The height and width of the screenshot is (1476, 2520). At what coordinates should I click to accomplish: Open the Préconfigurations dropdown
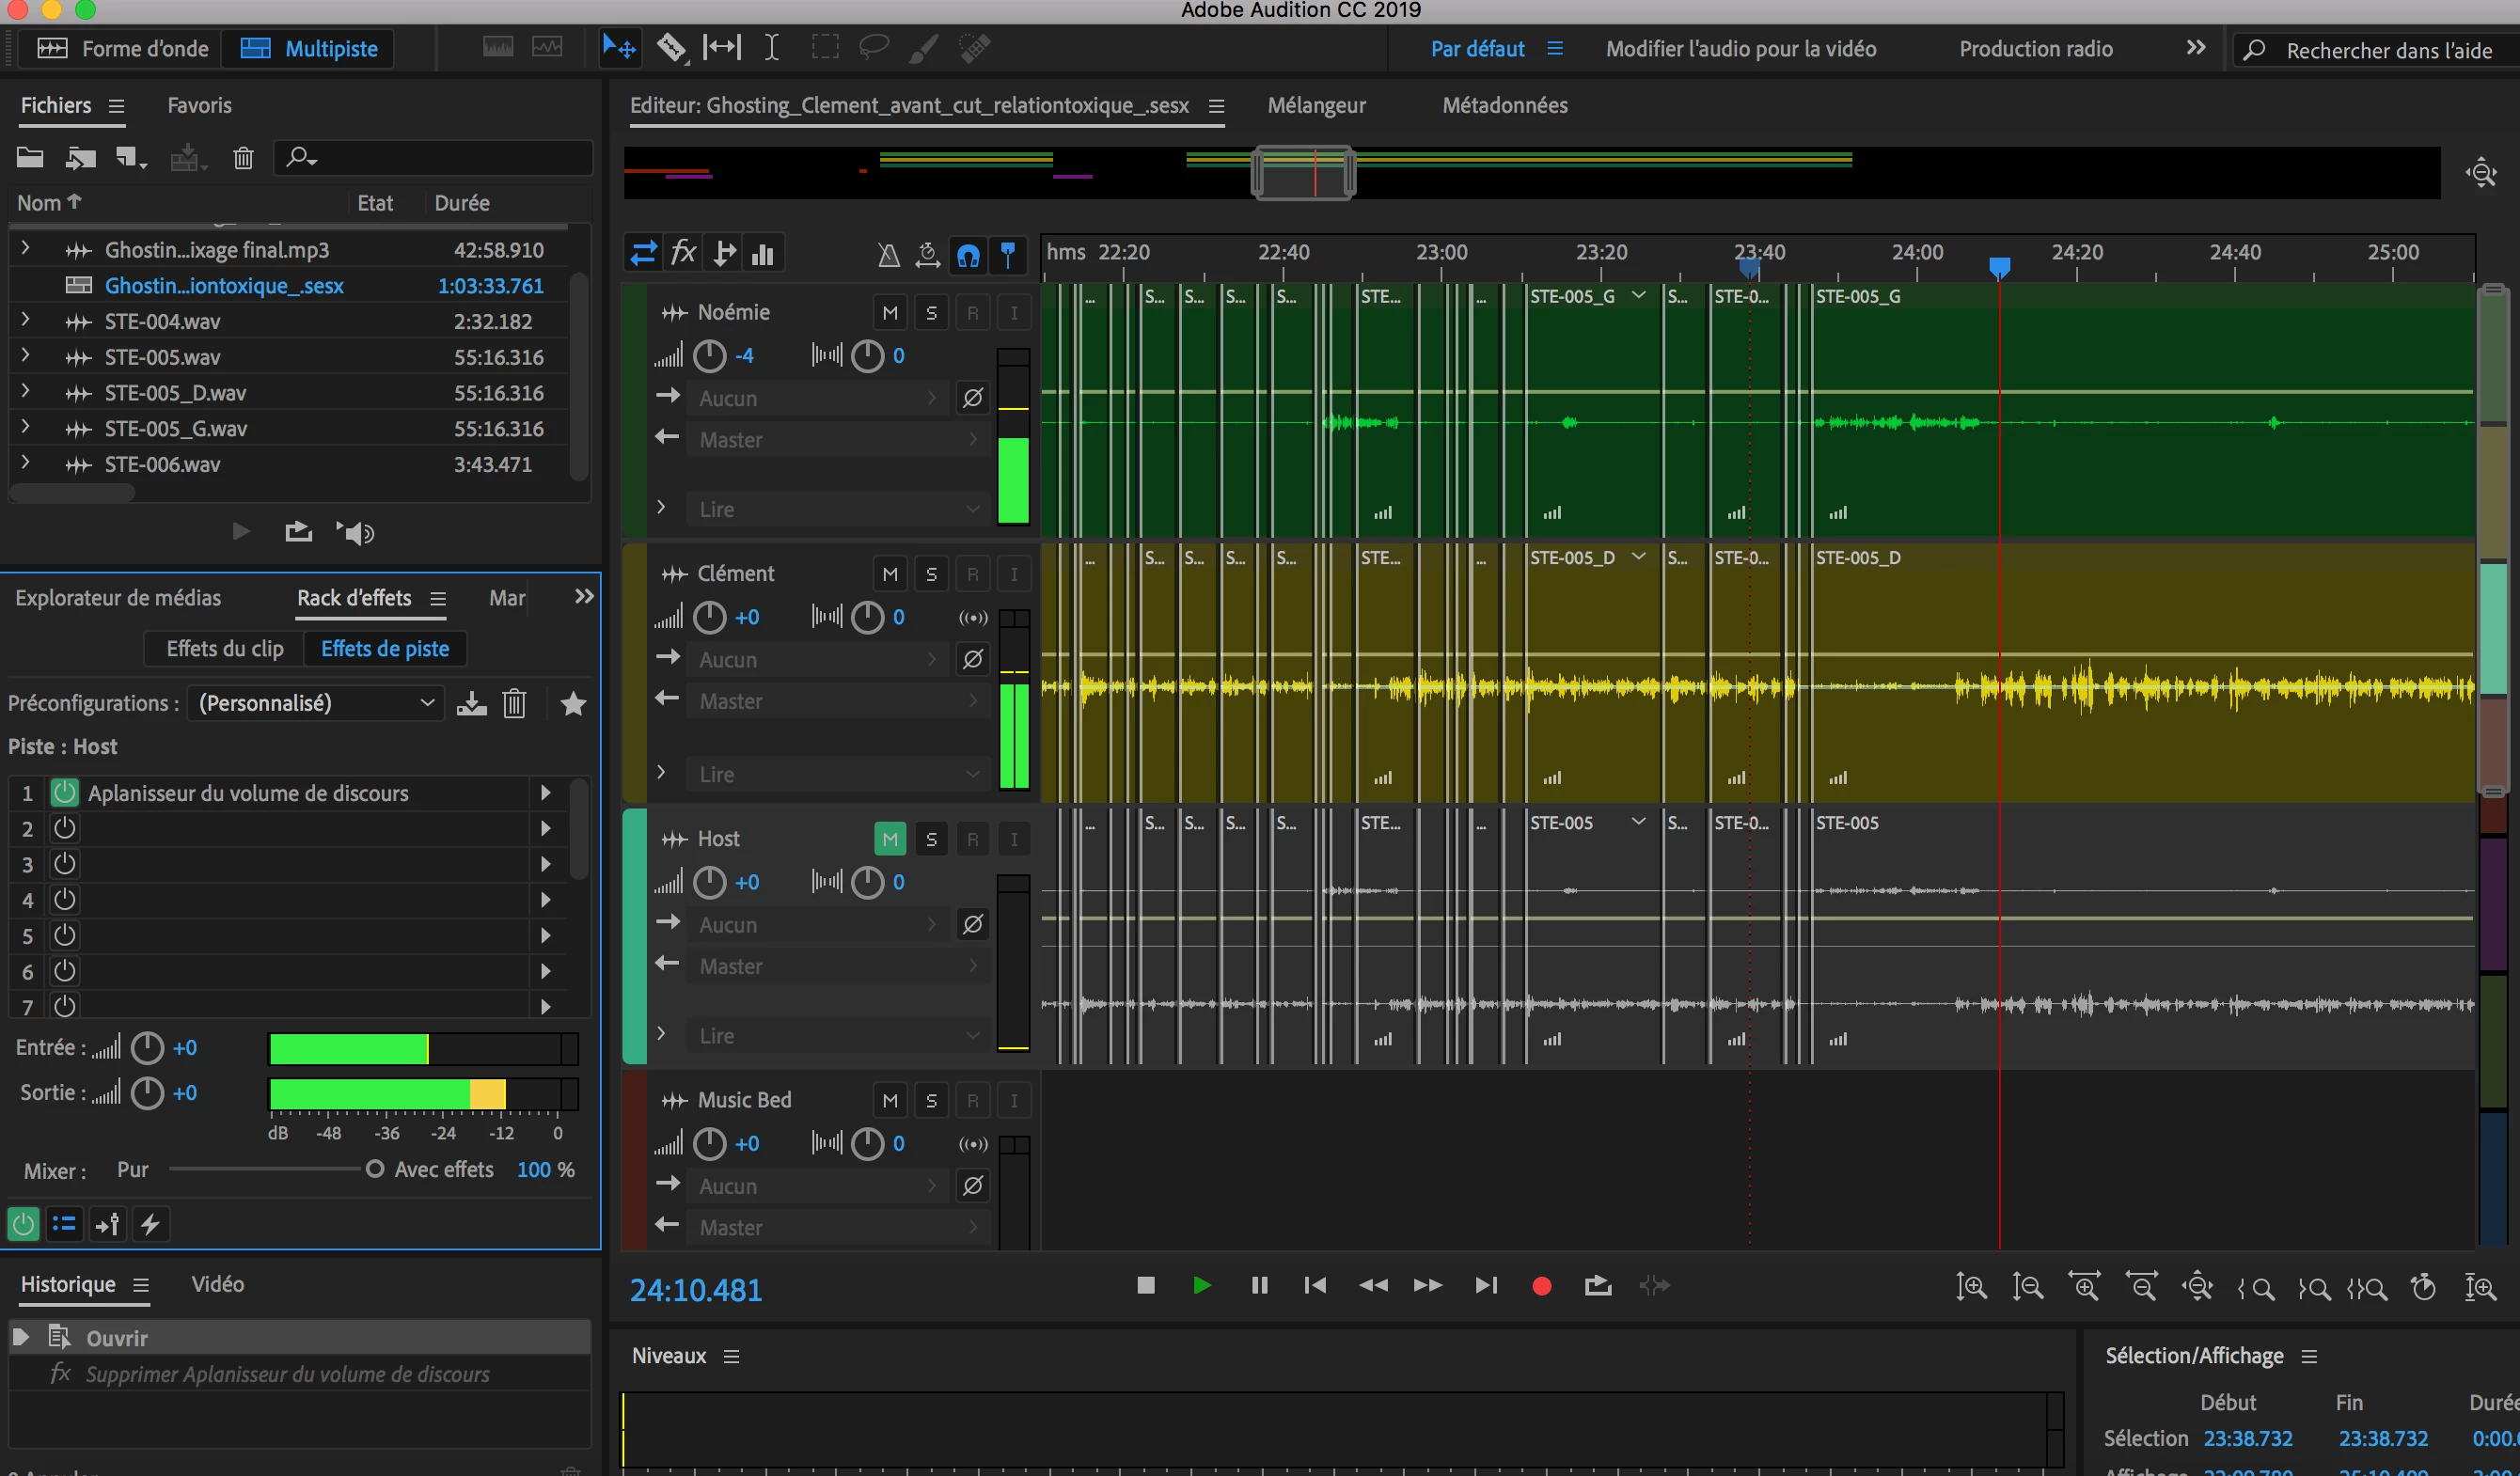(x=316, y=703)
